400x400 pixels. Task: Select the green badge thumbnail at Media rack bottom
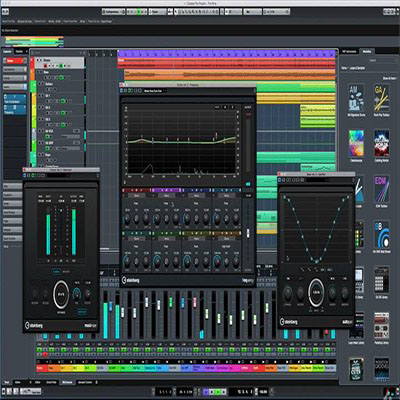pyautogui.click(x=356, y=369)
